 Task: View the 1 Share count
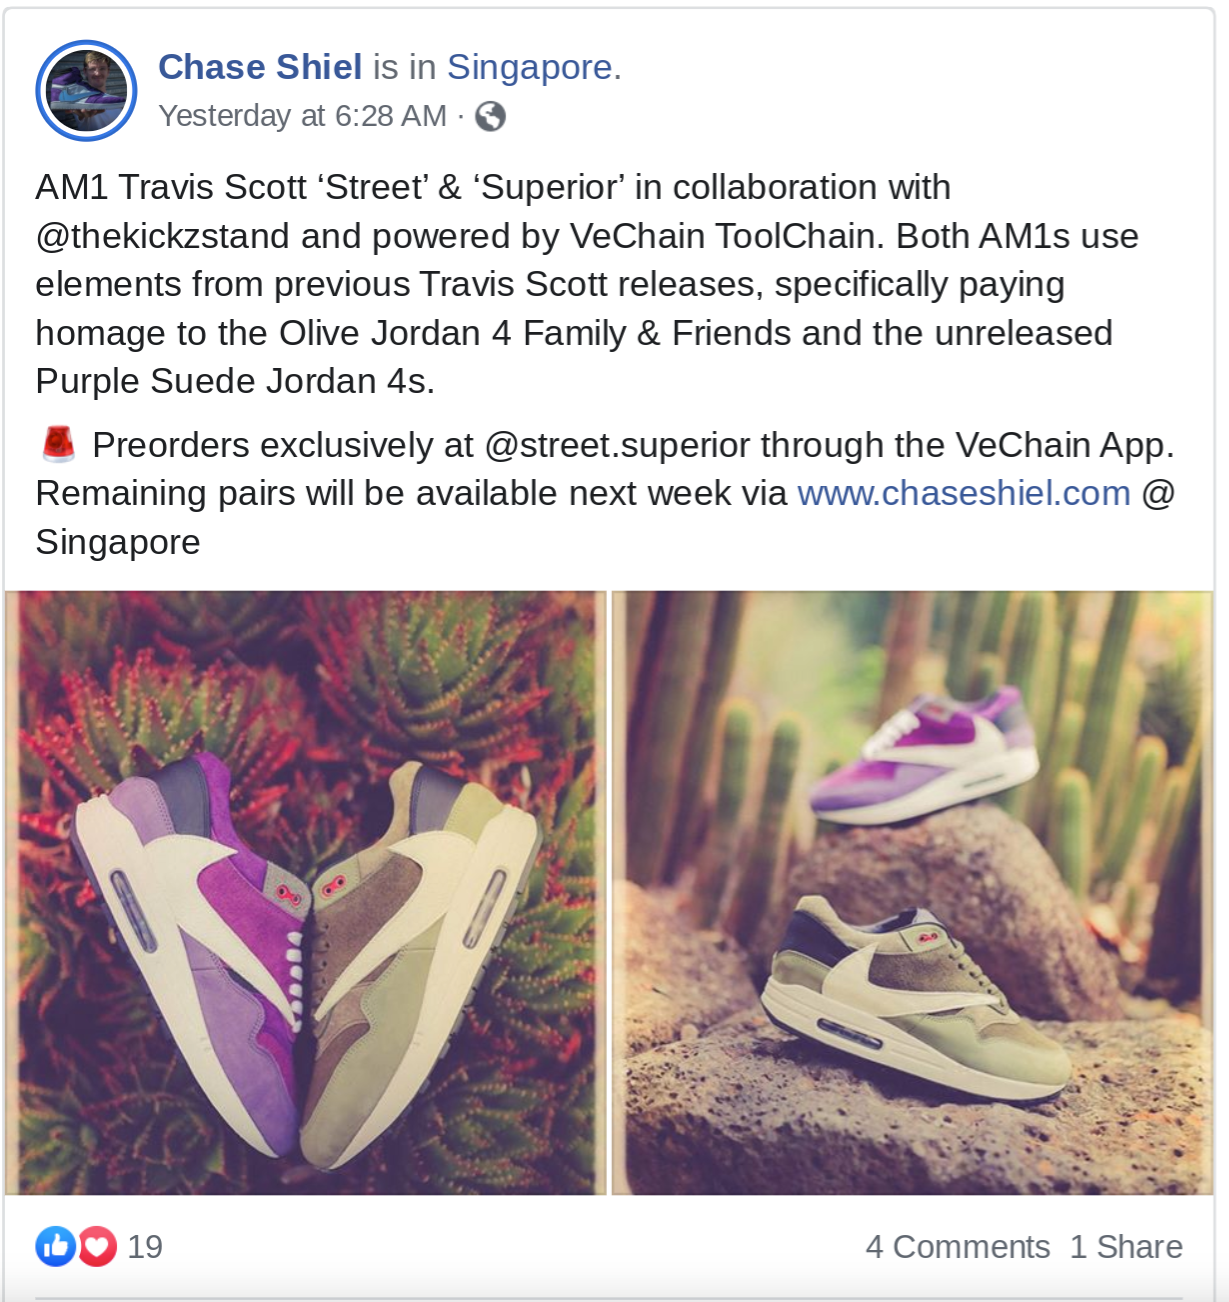pos(1126,1247)
